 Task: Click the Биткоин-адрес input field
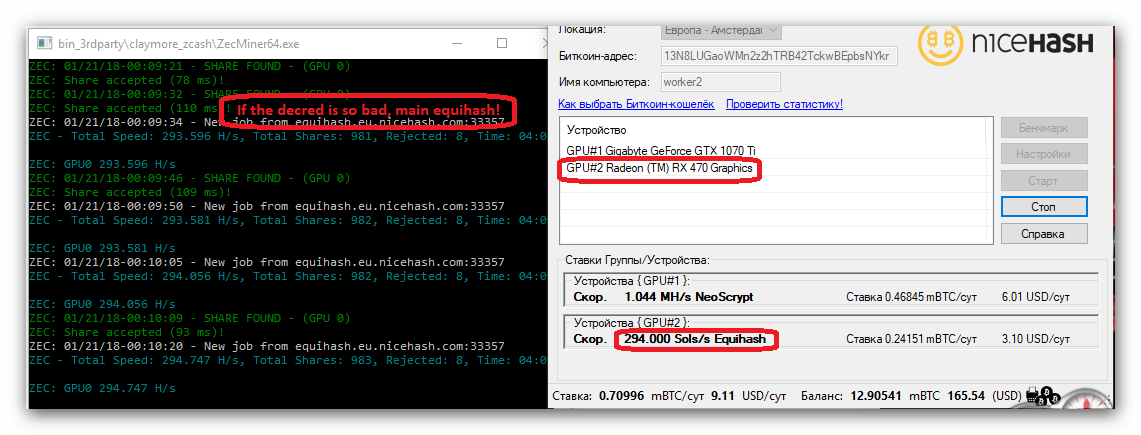(779, 56)
